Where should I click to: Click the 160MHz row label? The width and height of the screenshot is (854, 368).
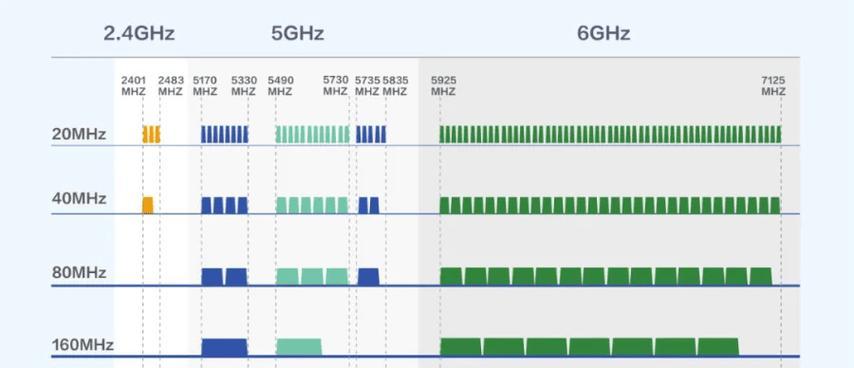83,345
